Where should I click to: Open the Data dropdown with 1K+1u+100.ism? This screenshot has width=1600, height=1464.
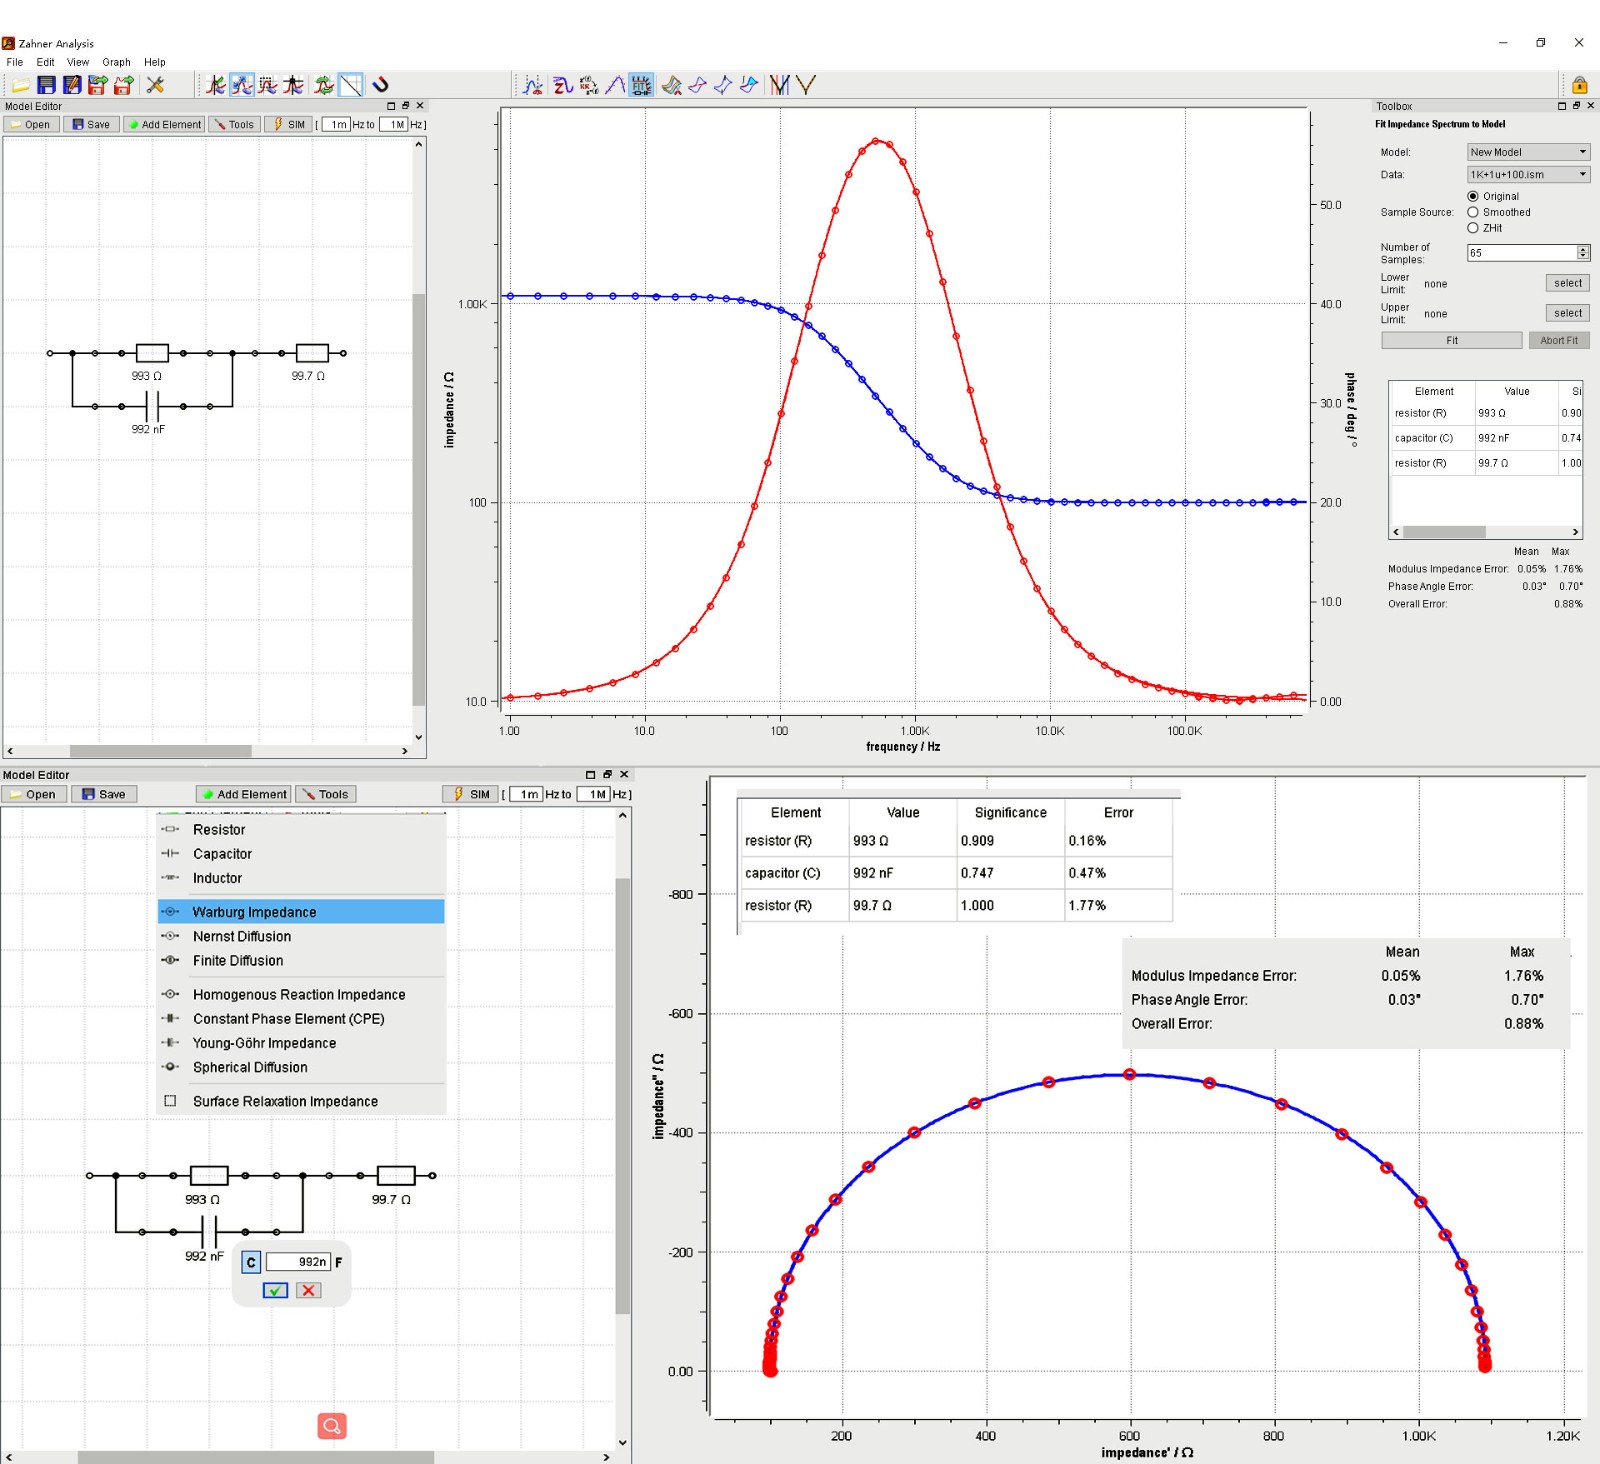click(1527, 174)
